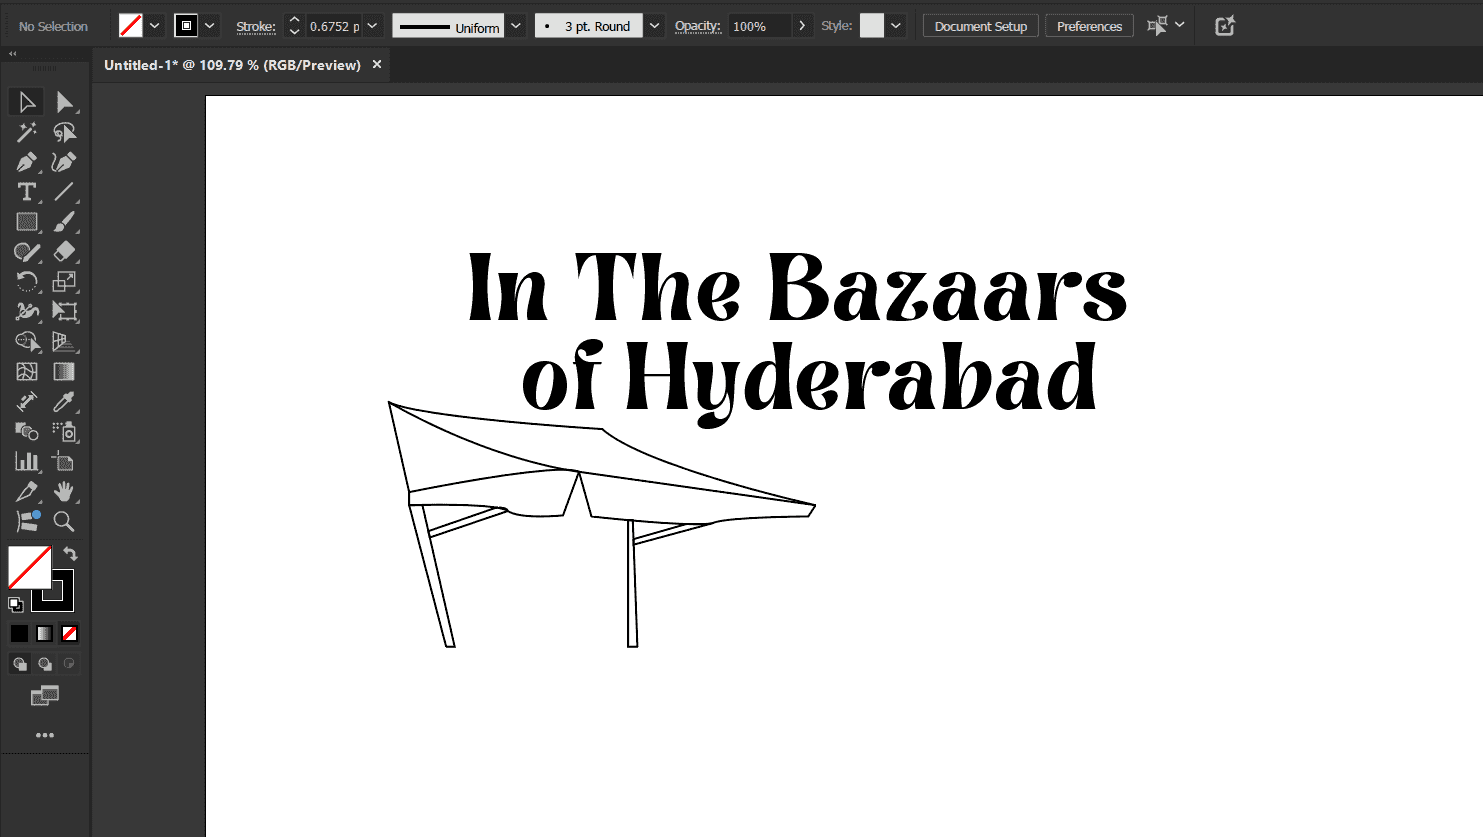Click stroke weight field 0.6752
The width and height of the screenshot is (1483, 837).
(334, 26)
